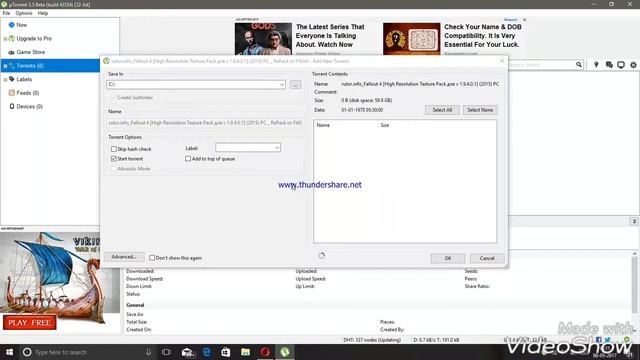Click Name & DOB compatibility ad thumbnail
The height and width of the screenshot is (360, 640).
click(x=411, y=39)
